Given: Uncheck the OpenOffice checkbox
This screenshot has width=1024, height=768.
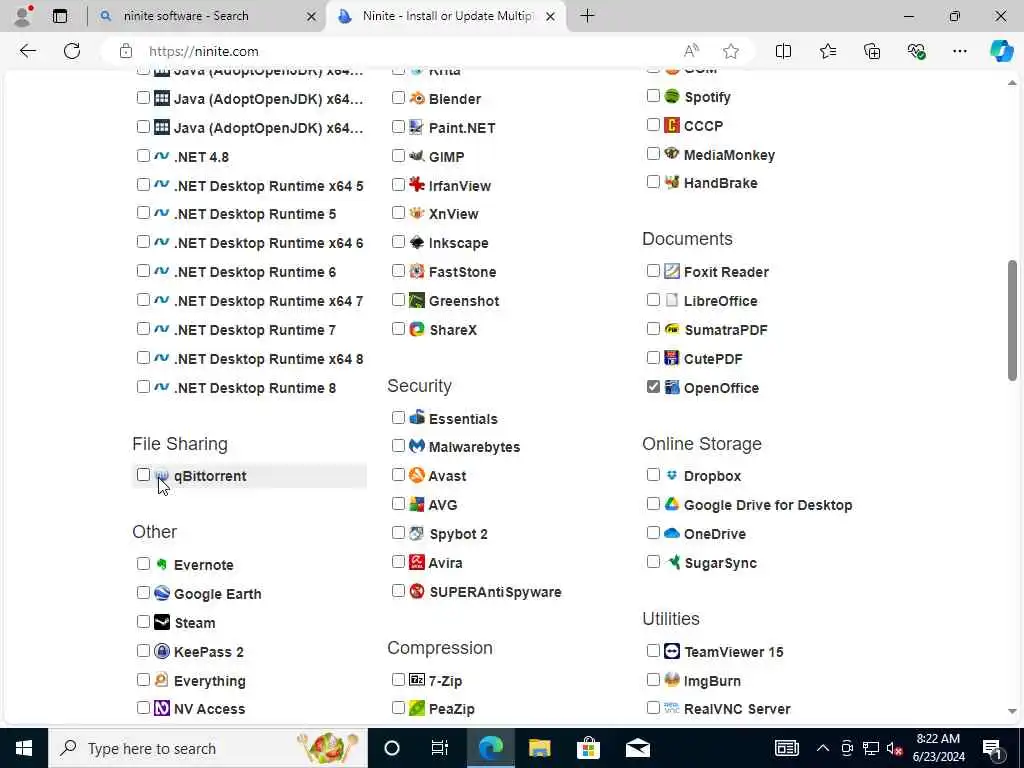Looking at the screenshot, I should [653, 387].
